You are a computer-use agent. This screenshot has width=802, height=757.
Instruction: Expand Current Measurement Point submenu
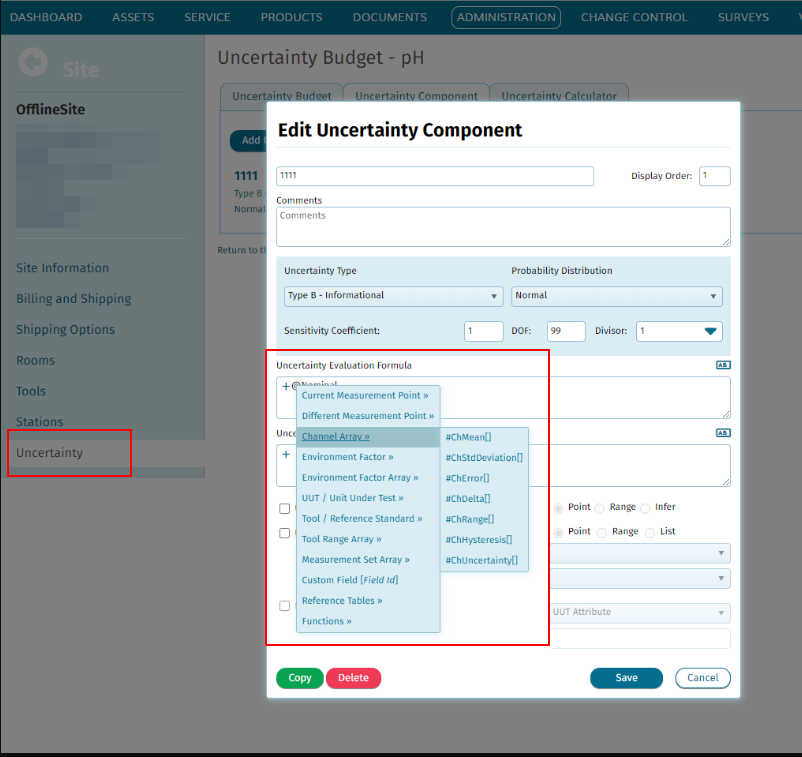[368, 395]
